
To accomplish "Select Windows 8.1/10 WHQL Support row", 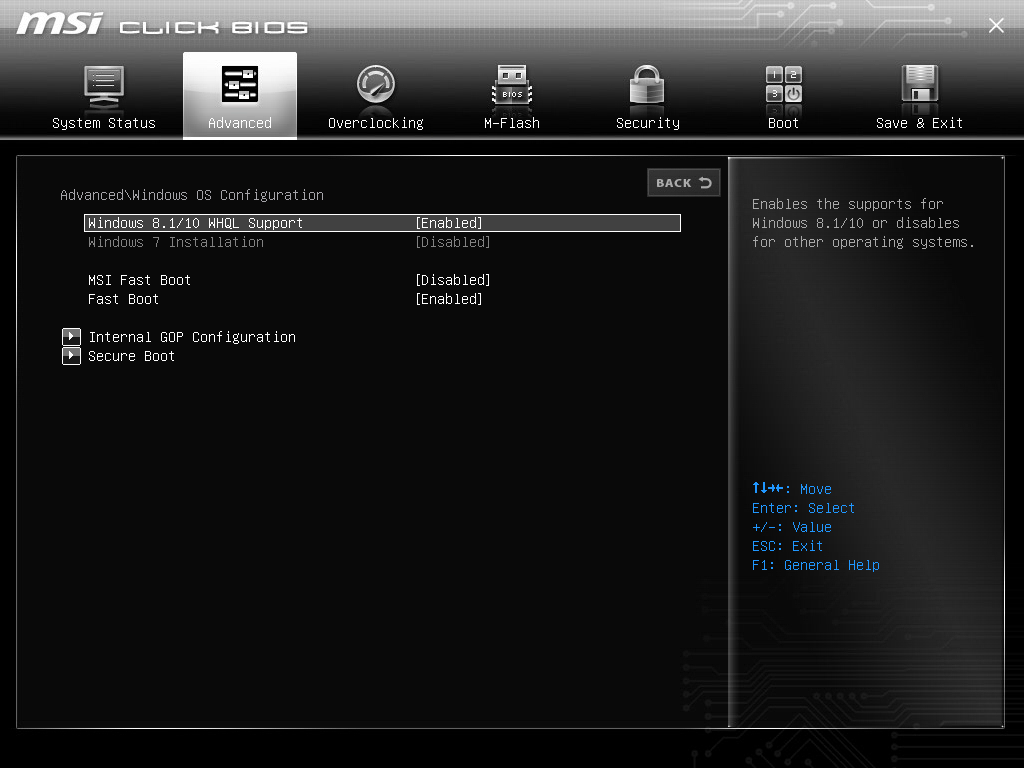I will click(x=382, y=223).
